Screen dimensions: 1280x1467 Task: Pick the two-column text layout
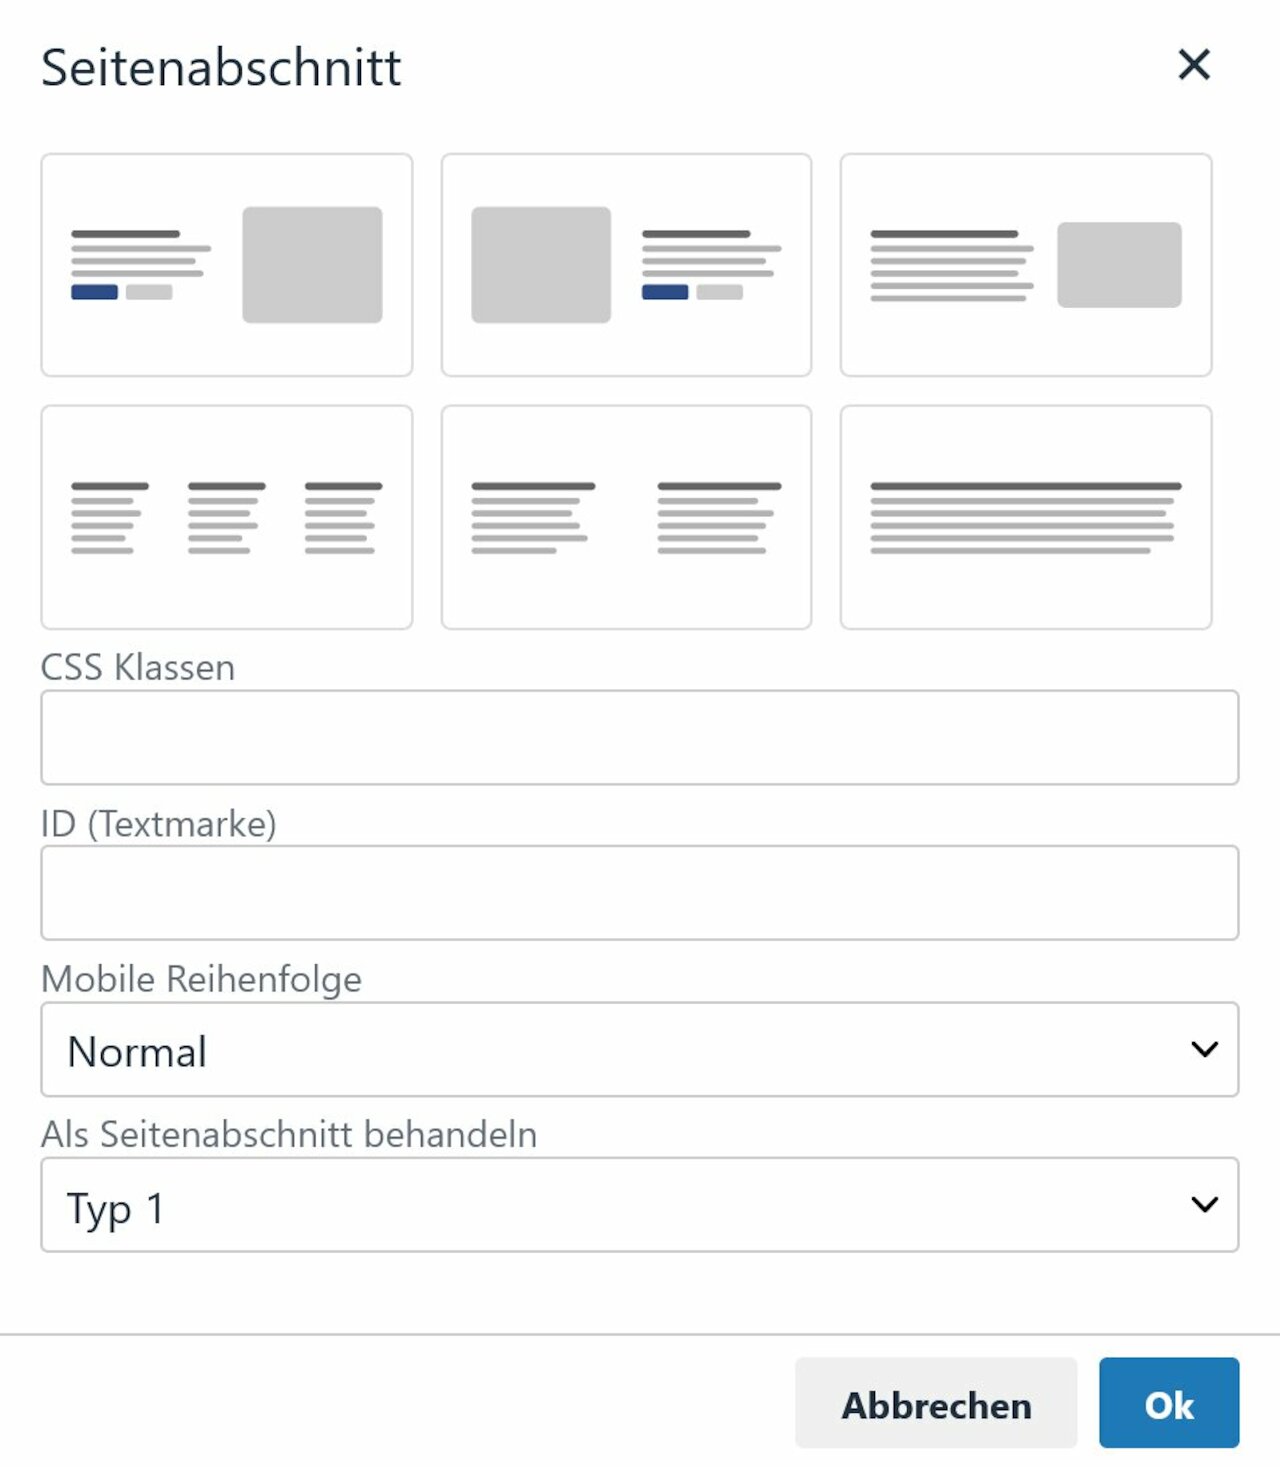tap(626, 517)
